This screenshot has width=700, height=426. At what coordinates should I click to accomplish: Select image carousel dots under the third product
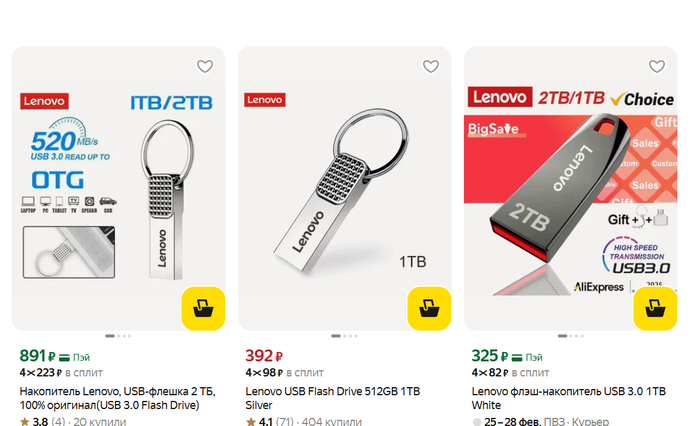[x=571, y=336]
